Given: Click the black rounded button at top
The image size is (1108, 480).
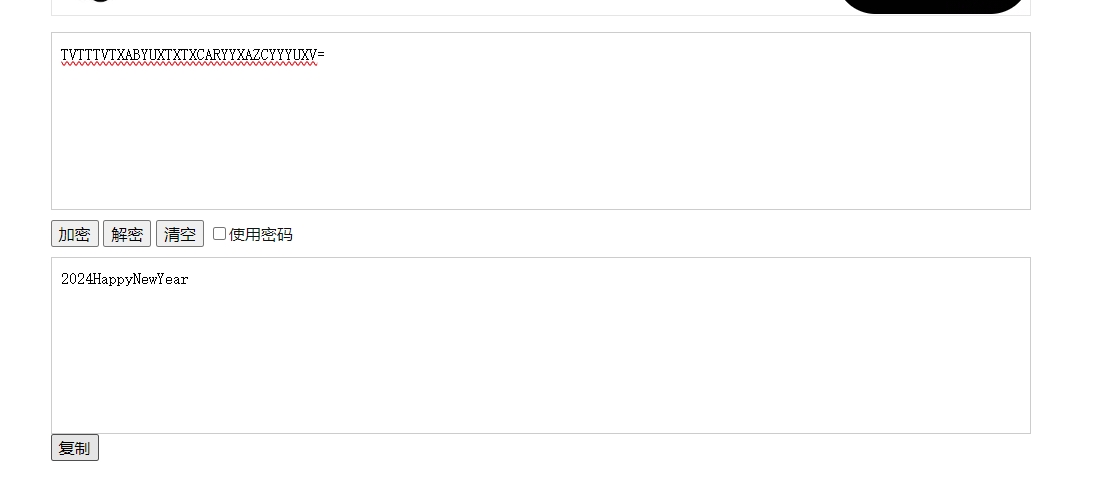Looking at the screenshot, I should [x=932, y=5].
